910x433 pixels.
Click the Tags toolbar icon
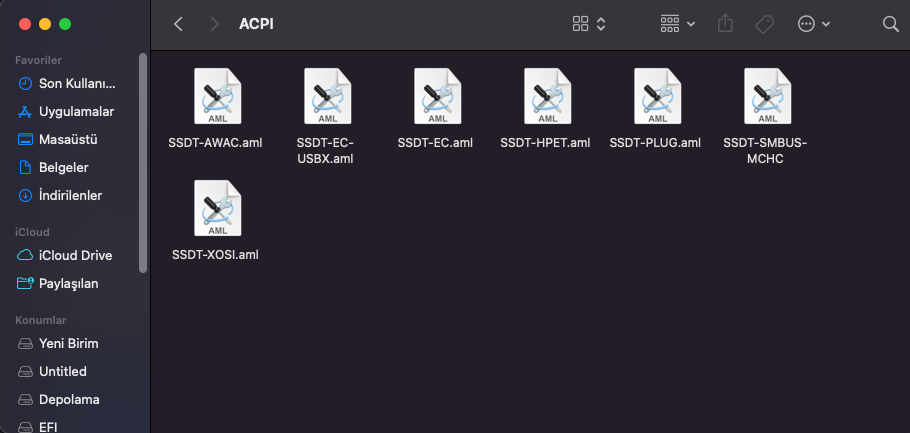764,24
